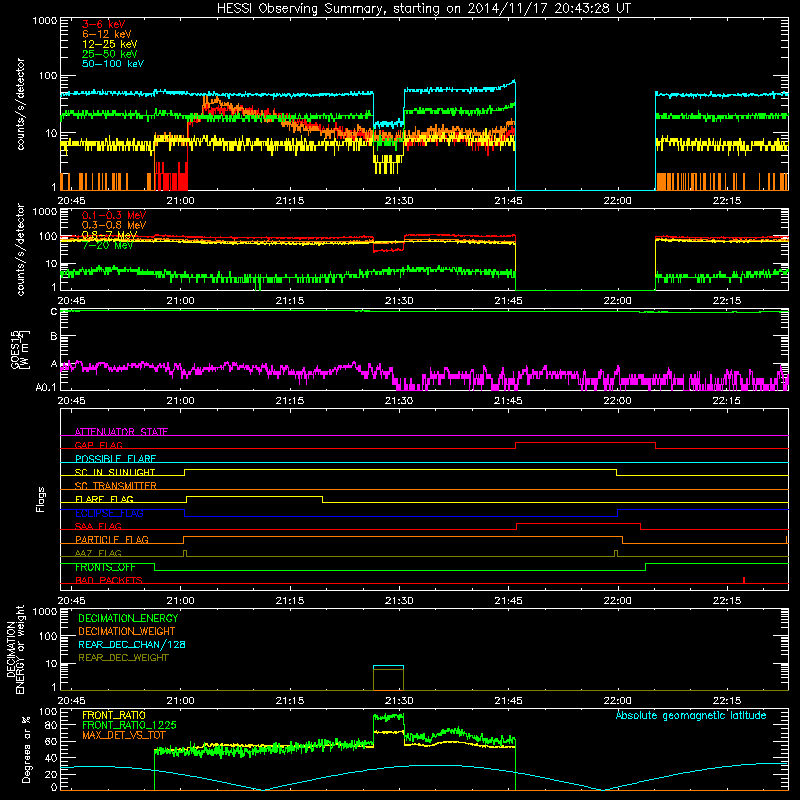Select the GAP_FLAG label

(x=98, y=445)
